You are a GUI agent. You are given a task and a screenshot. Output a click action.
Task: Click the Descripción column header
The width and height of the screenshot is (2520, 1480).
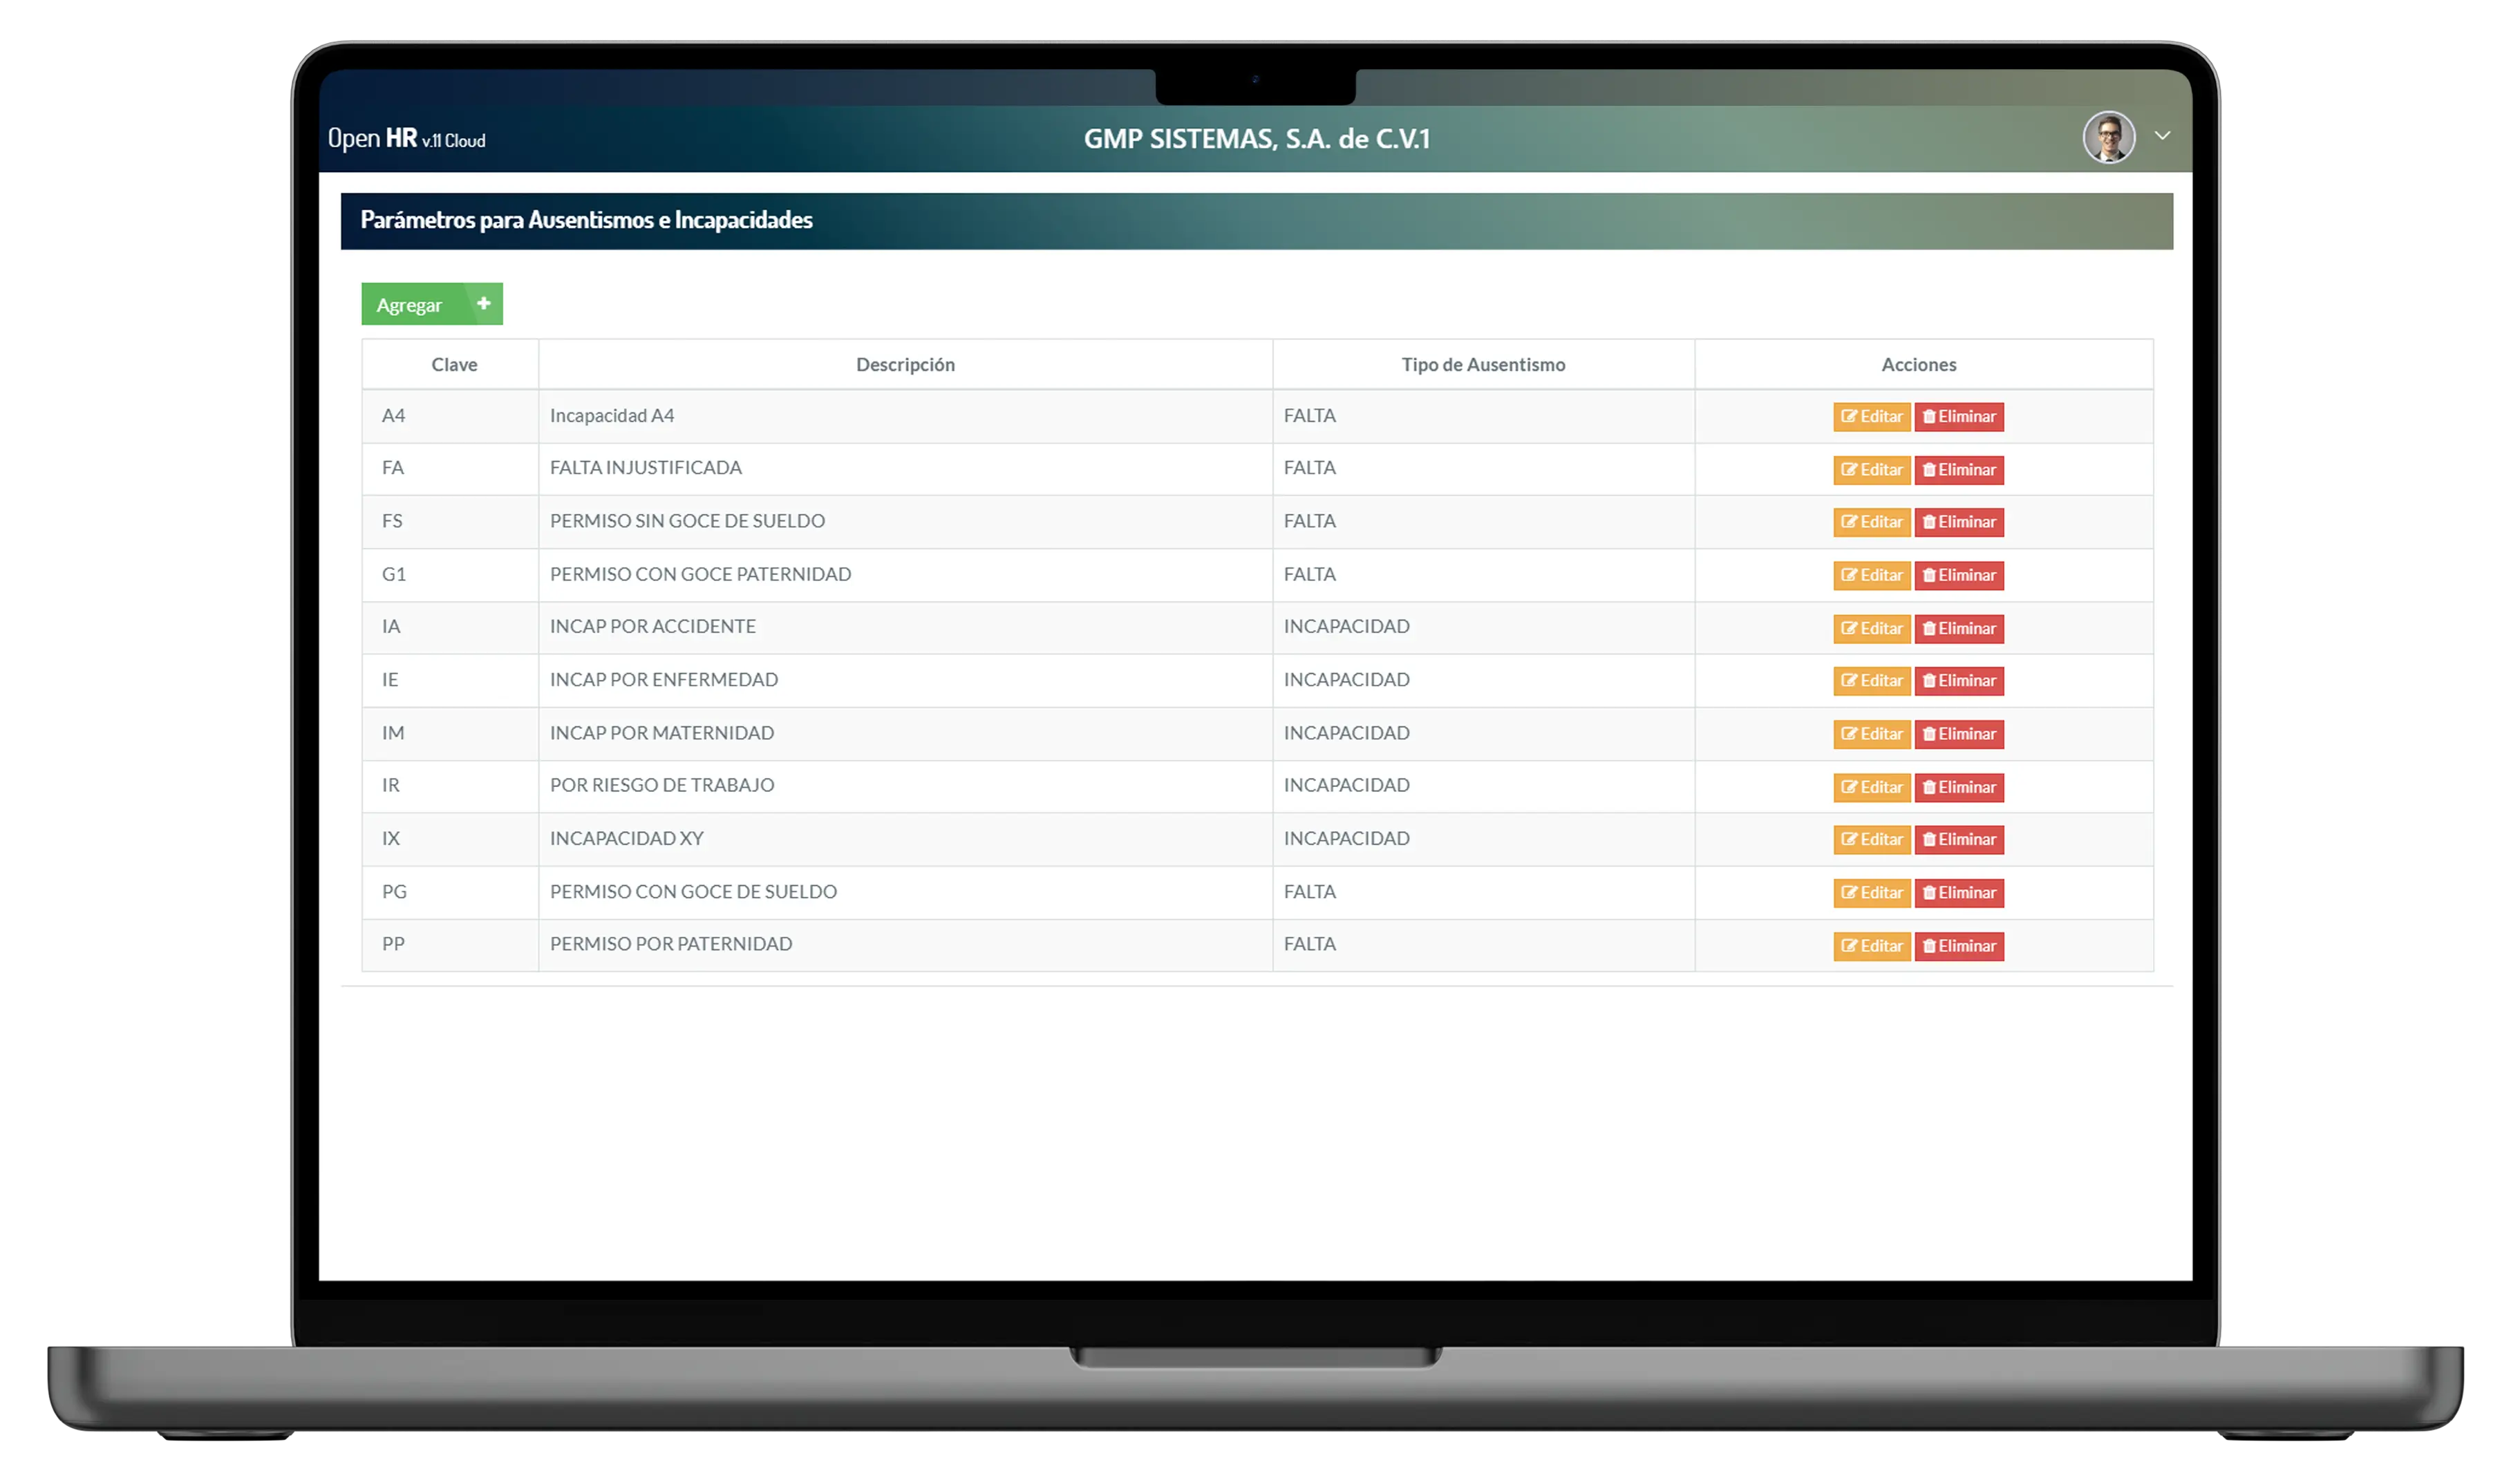pyautogui.click(x=905, y=365)
